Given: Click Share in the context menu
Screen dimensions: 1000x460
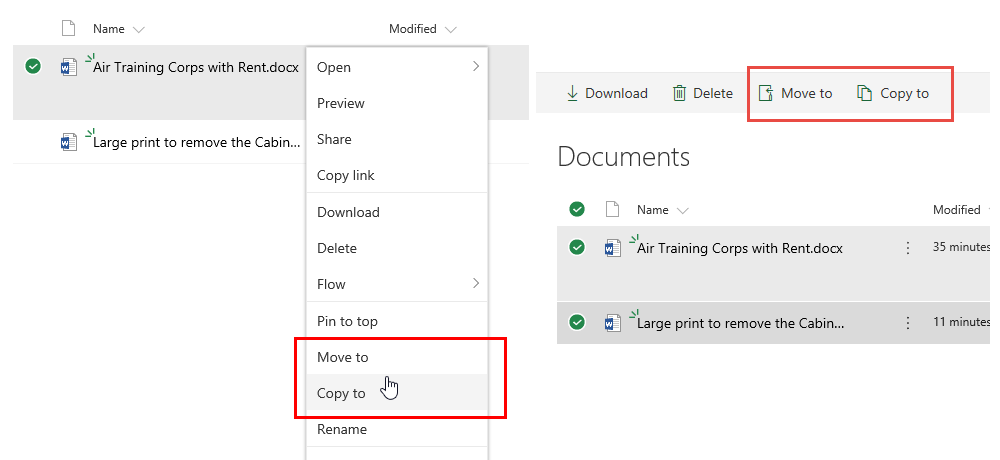Looking at the screenshot, I should coord(334,139).
